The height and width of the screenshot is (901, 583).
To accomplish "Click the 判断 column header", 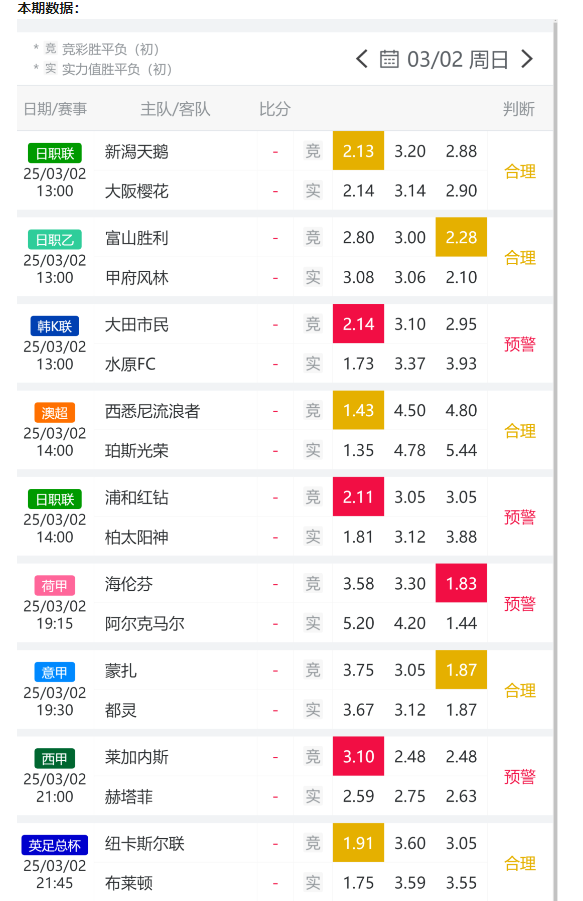I will click(x=519, y=109).
